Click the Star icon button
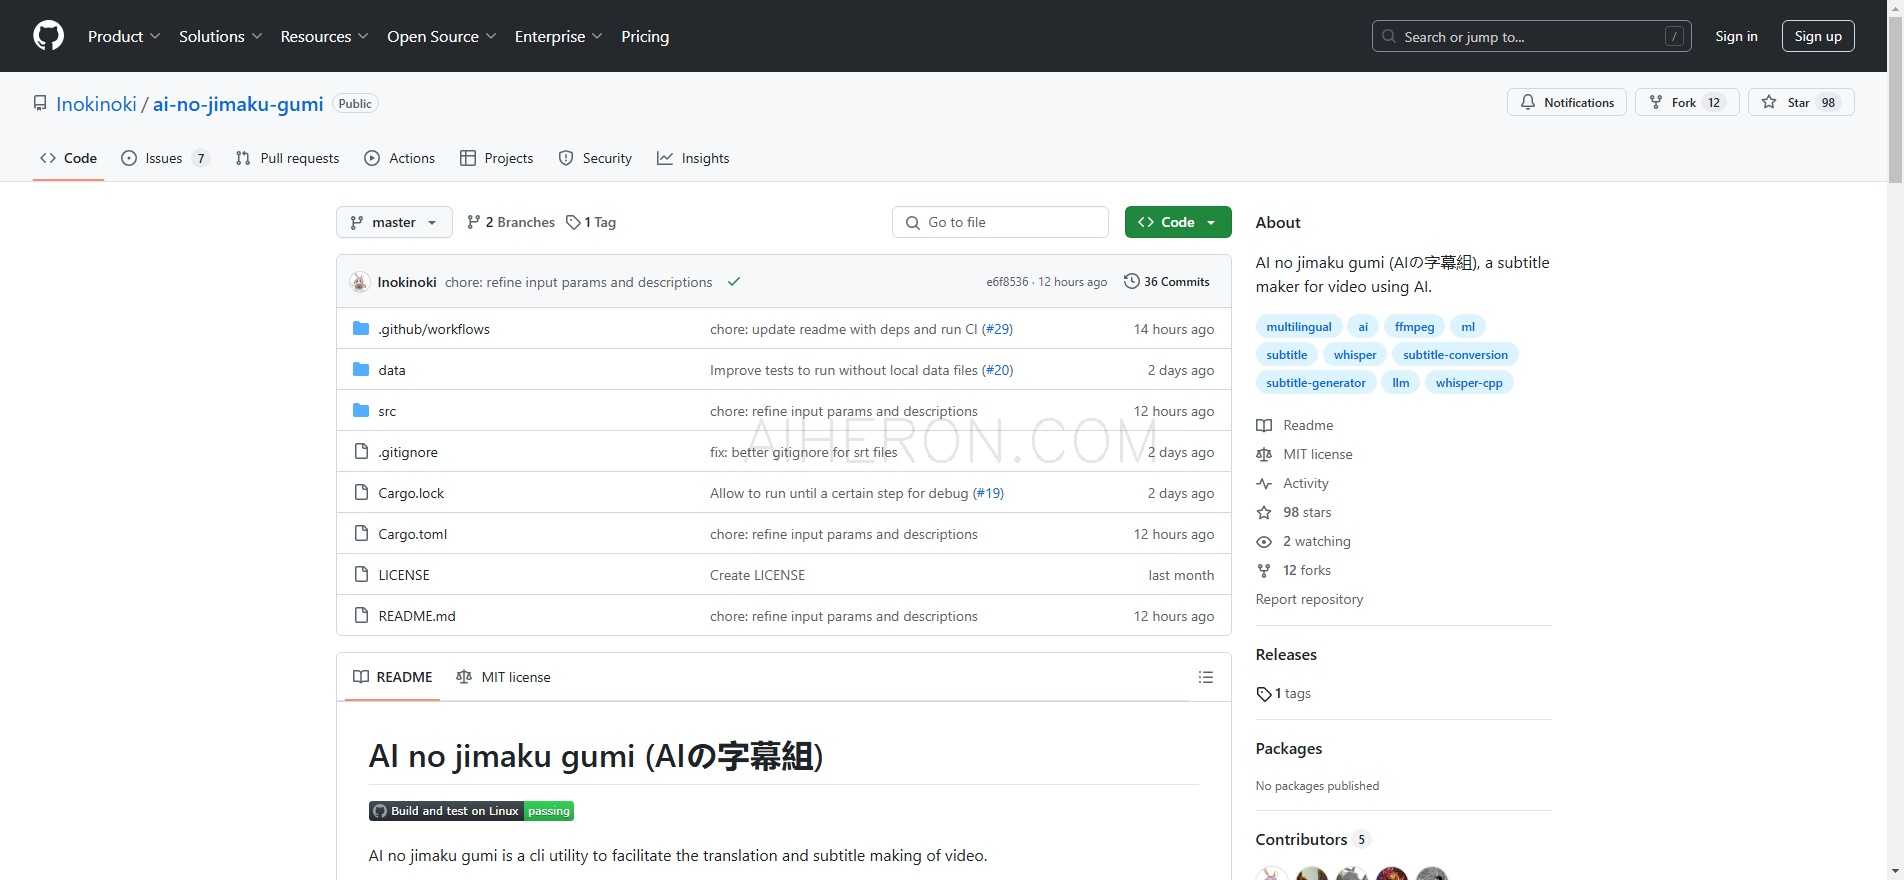This screenshot has height=880, width=1904. pos(1769,102)
